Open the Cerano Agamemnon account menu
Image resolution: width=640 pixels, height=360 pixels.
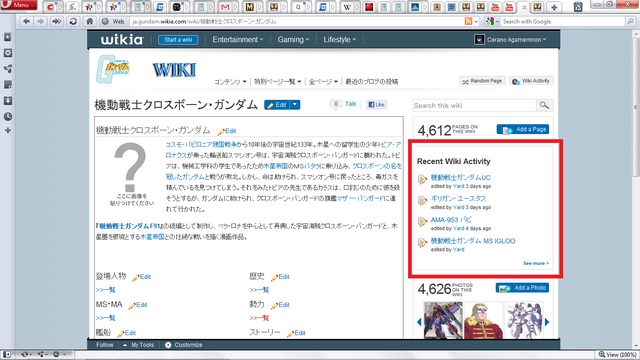[x=510, y=40]
